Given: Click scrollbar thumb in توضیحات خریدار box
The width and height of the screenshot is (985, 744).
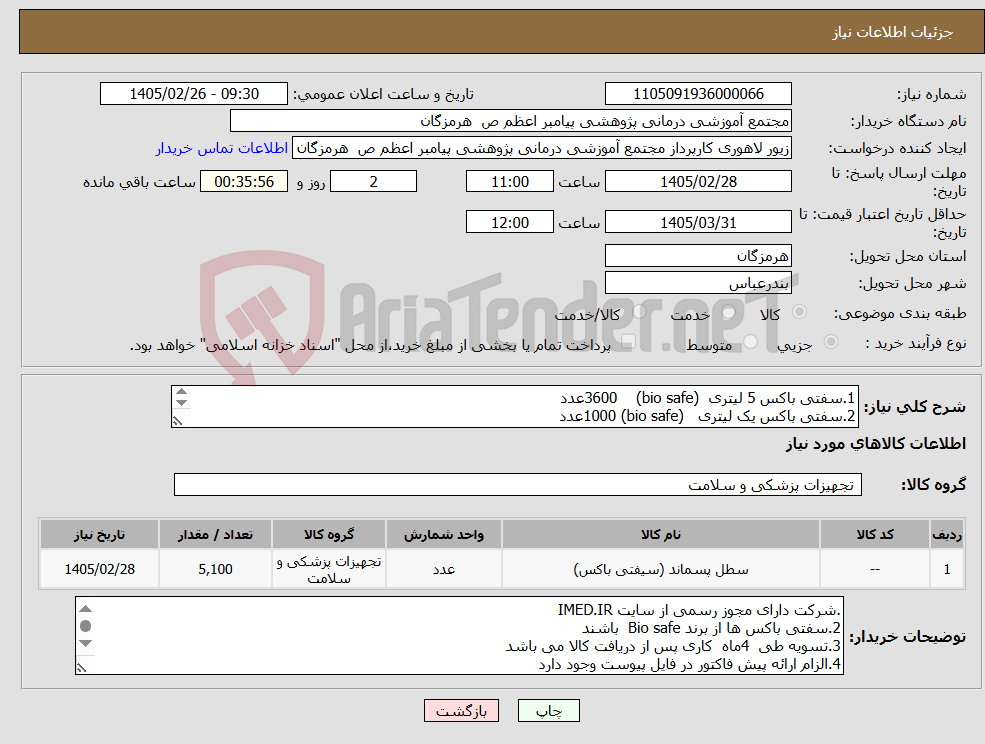Looking at the screenshot, I should point(86,626).
